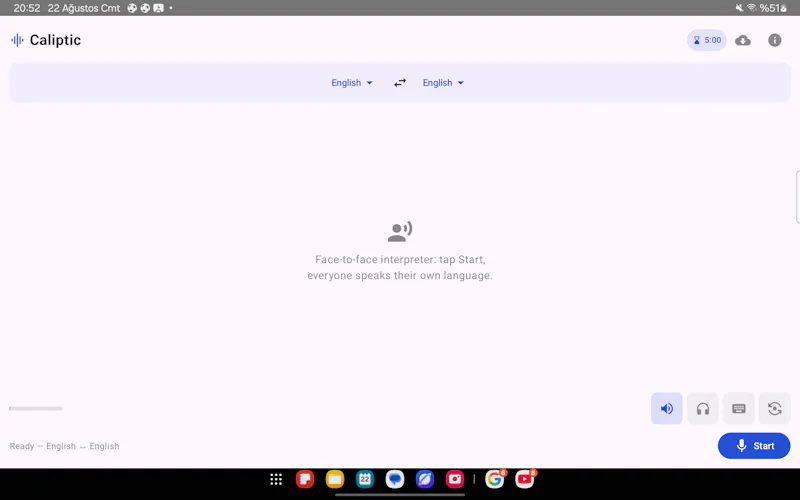Open the app drawer grid icon

[x=276, y=479]
